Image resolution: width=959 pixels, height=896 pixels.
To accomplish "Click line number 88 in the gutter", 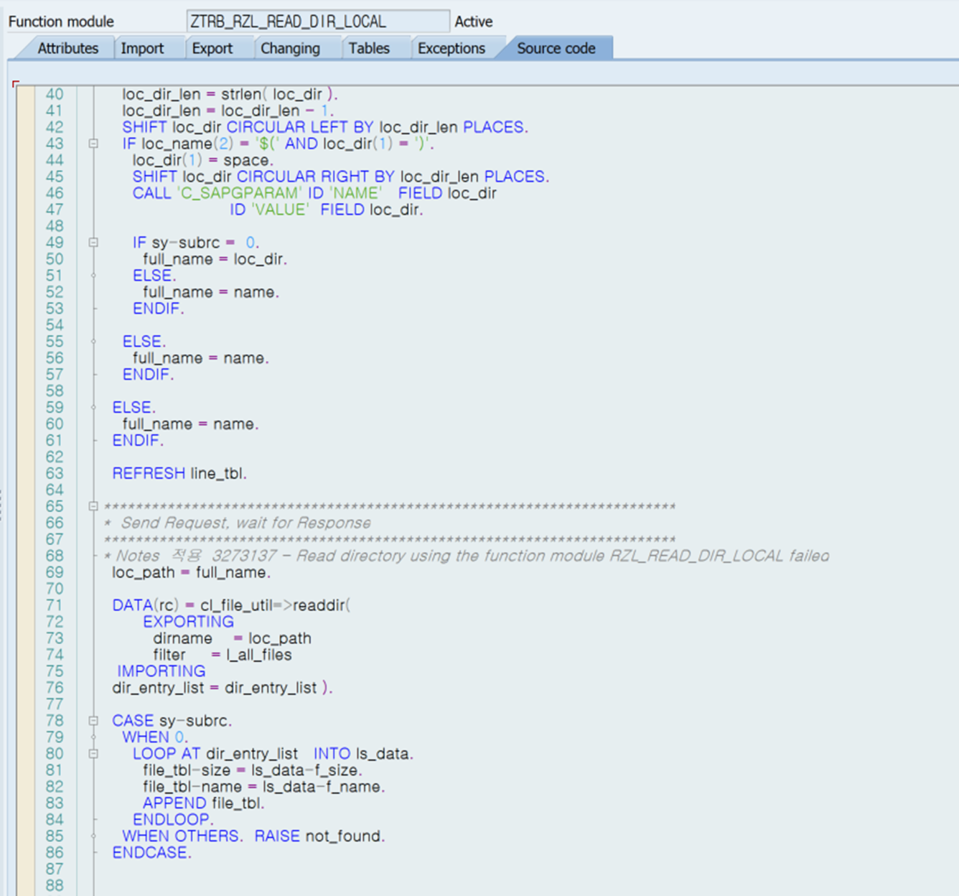I will pos(54,886).
